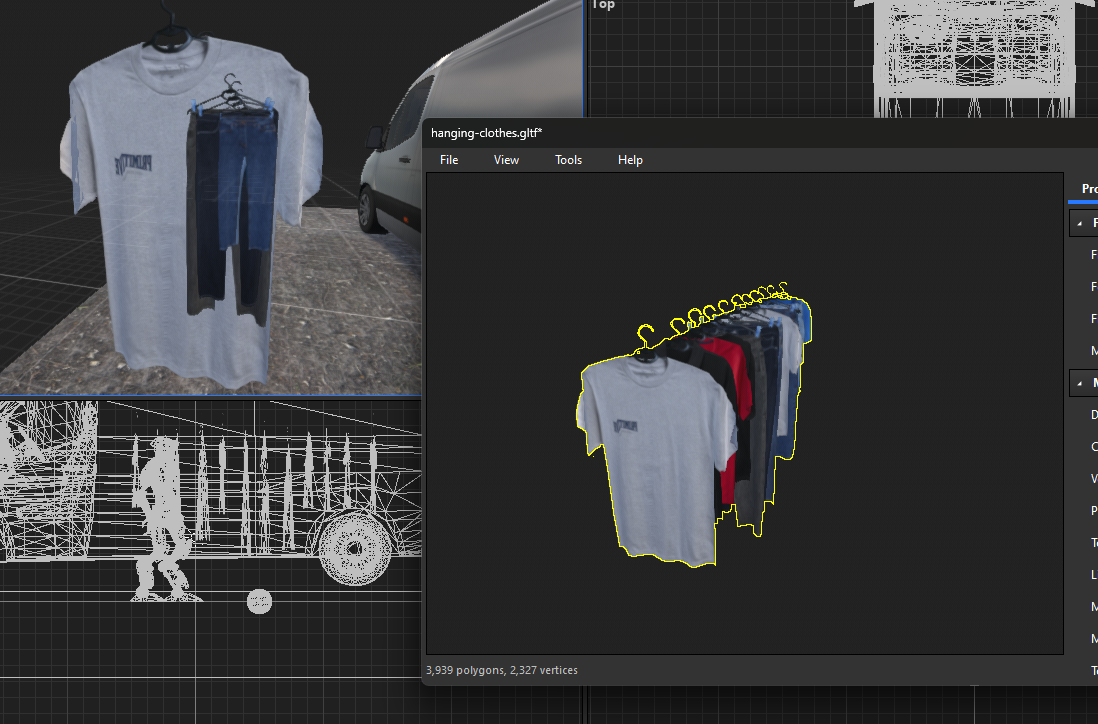
Task: Collapse the first properties section arrow
Action: [1079, 223]
